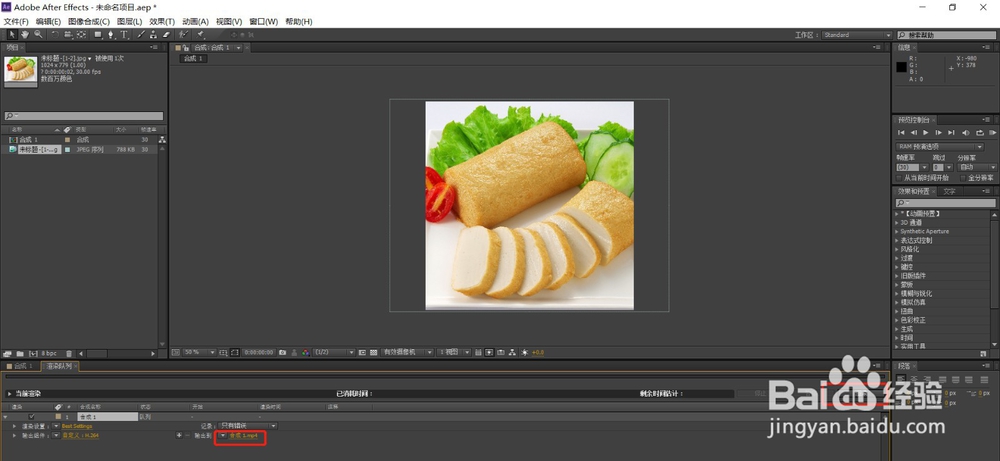
Task: Click the region of interest icon
Action: pyautogui.click(x=235, y=352)
